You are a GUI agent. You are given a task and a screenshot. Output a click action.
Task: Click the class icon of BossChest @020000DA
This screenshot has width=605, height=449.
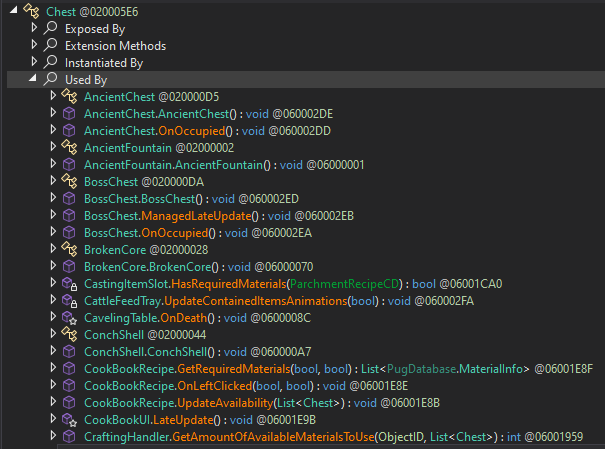click(69, 181)
